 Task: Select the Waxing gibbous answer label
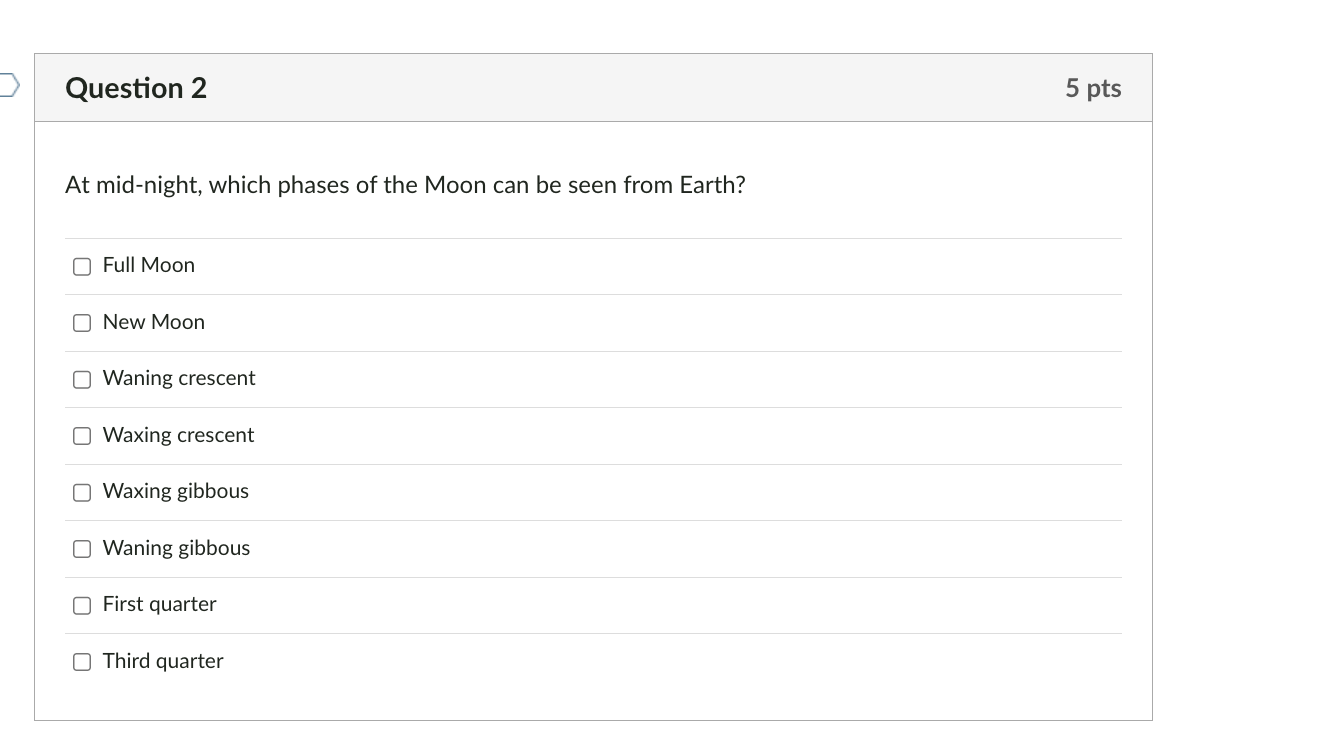[175, 491]
